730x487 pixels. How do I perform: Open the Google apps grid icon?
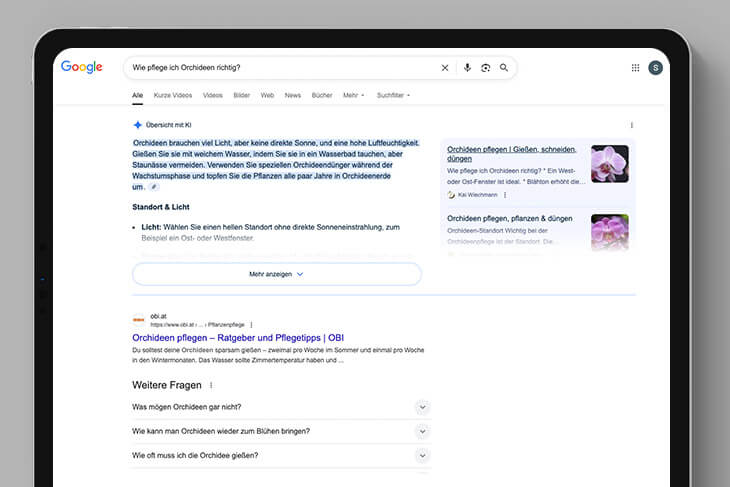(x=635, y=68)
